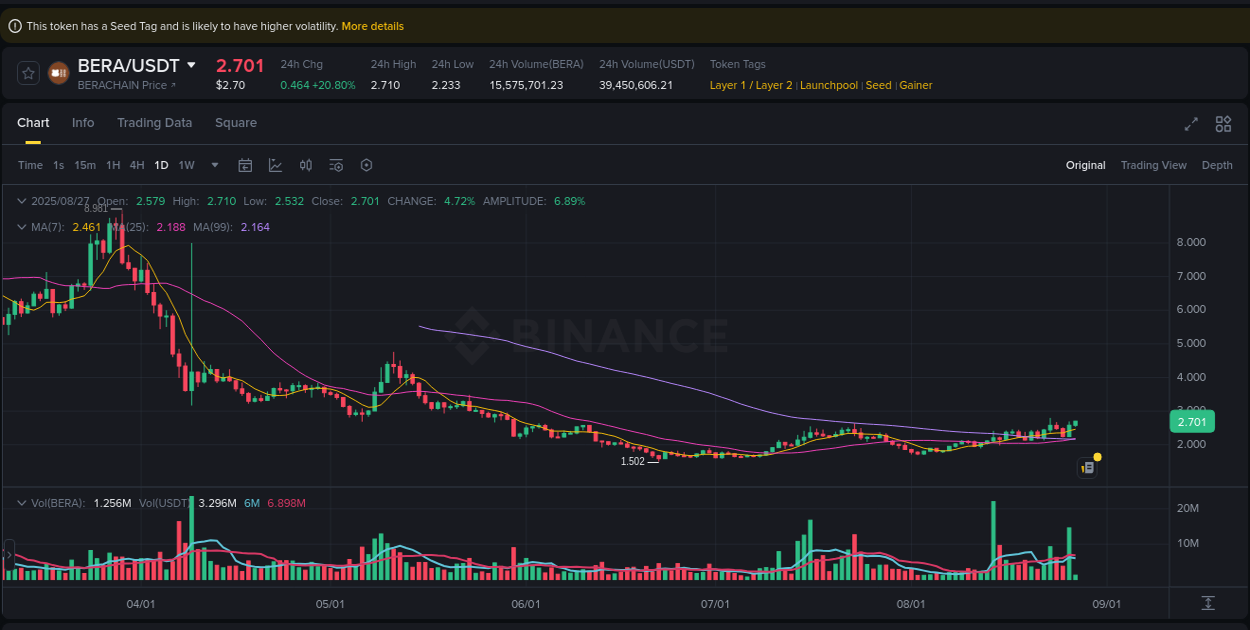The width and height of the screenshot is (1250, 630).
Task: Click the order book icon with yellow dot
Action: point(1088,467)
